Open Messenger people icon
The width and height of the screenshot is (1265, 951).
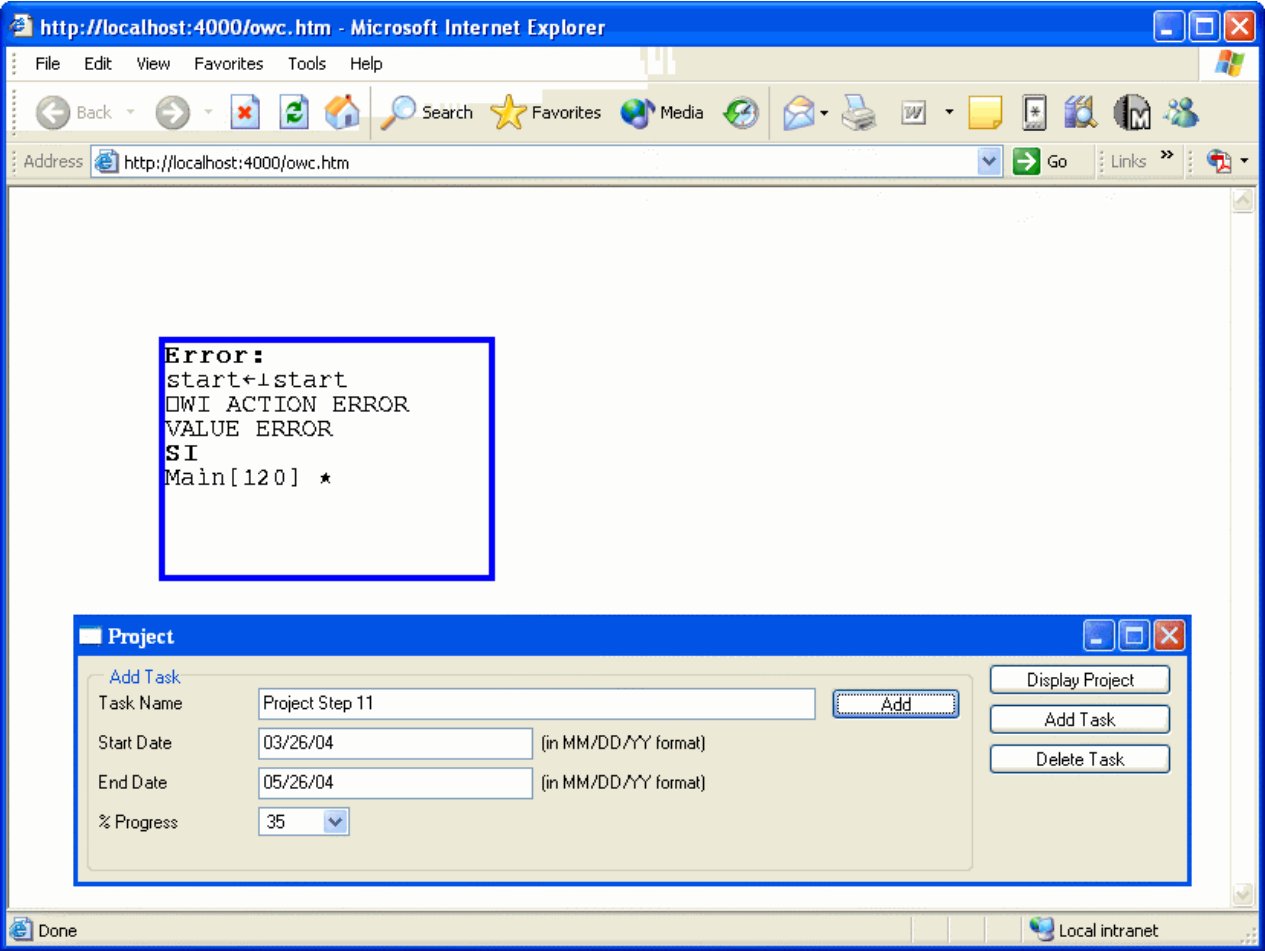point(1181,112)
